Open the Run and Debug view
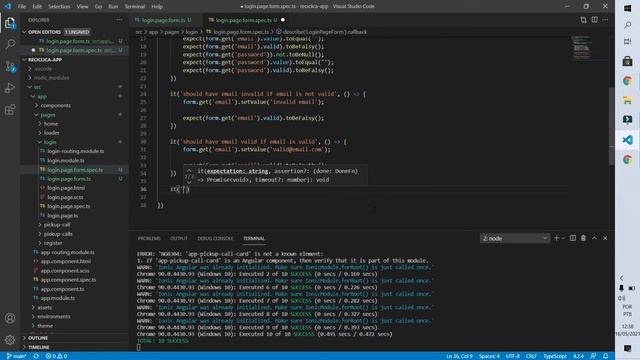640x360 pixels. pos(10,88)
